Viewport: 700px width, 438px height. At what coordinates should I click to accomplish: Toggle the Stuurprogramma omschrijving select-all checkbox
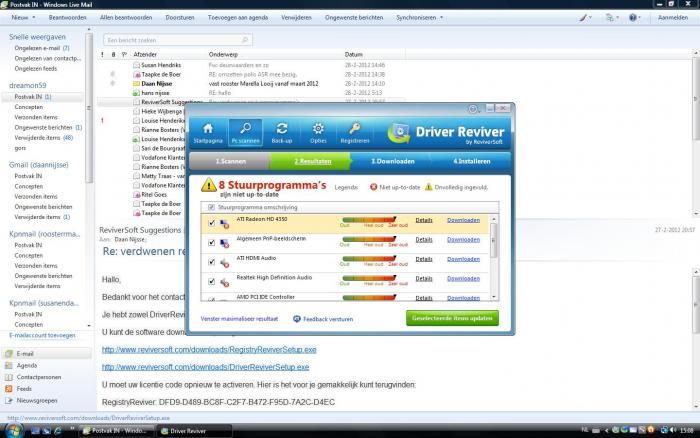tap(212, 207)
